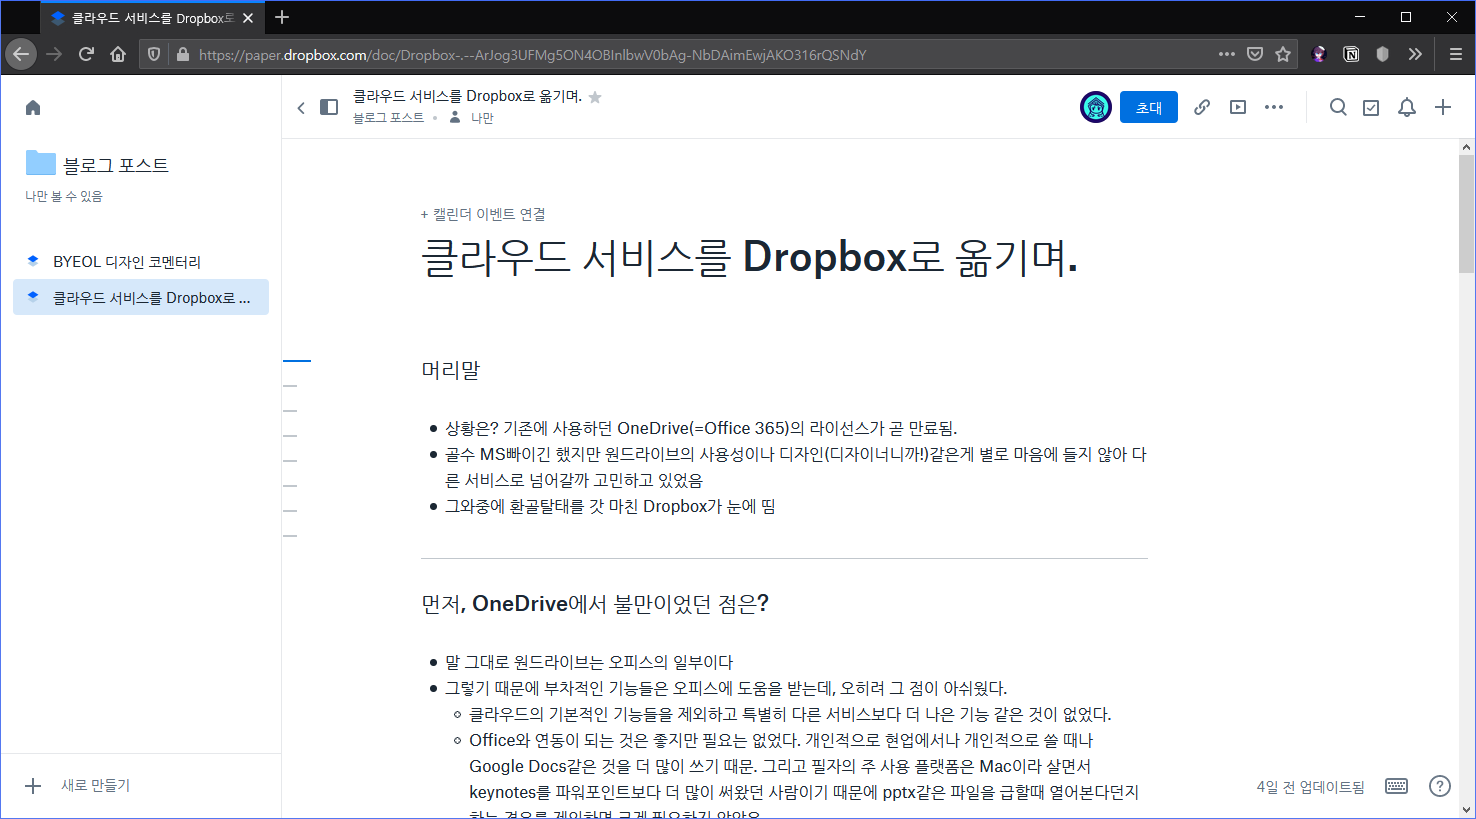The width and height of the screenshot is (1476, 819).
Task: Reload the page in browser
Action: [x=86, y=54]
